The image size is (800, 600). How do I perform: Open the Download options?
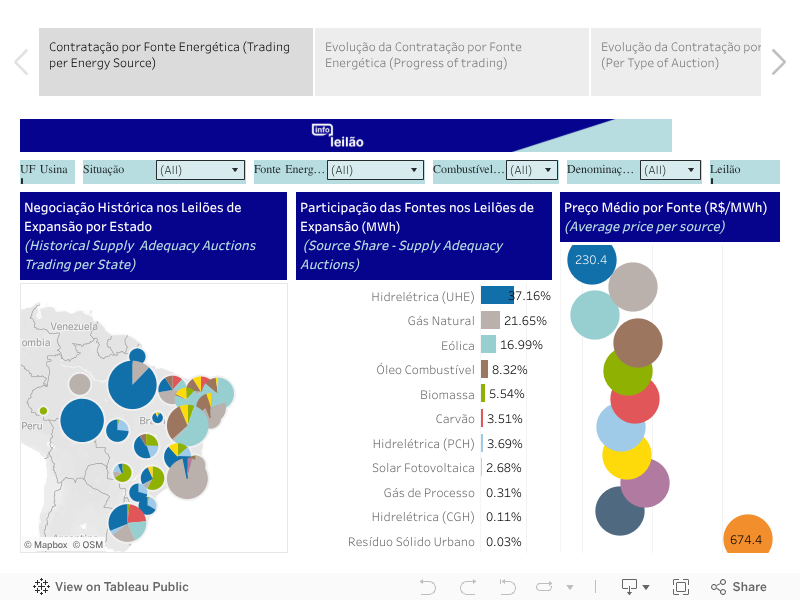coord(634,587)
